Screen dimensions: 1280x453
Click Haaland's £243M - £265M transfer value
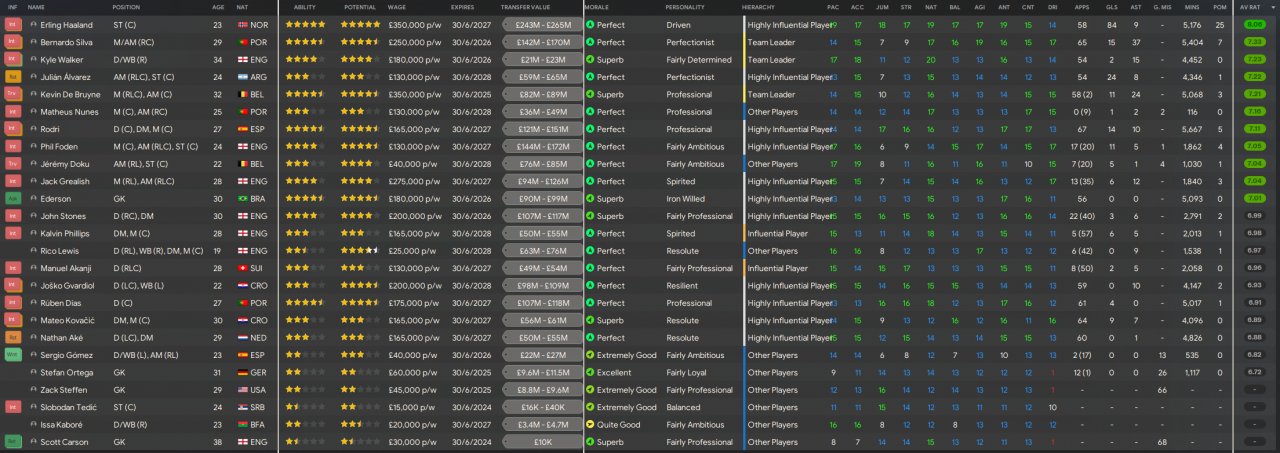click(543, 24)
